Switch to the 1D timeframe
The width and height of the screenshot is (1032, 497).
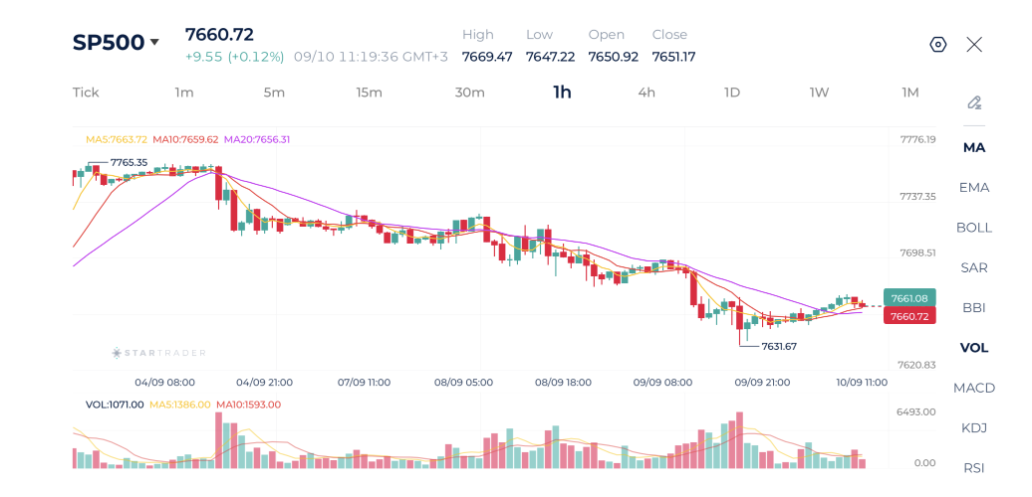click(x=732, y=92)
